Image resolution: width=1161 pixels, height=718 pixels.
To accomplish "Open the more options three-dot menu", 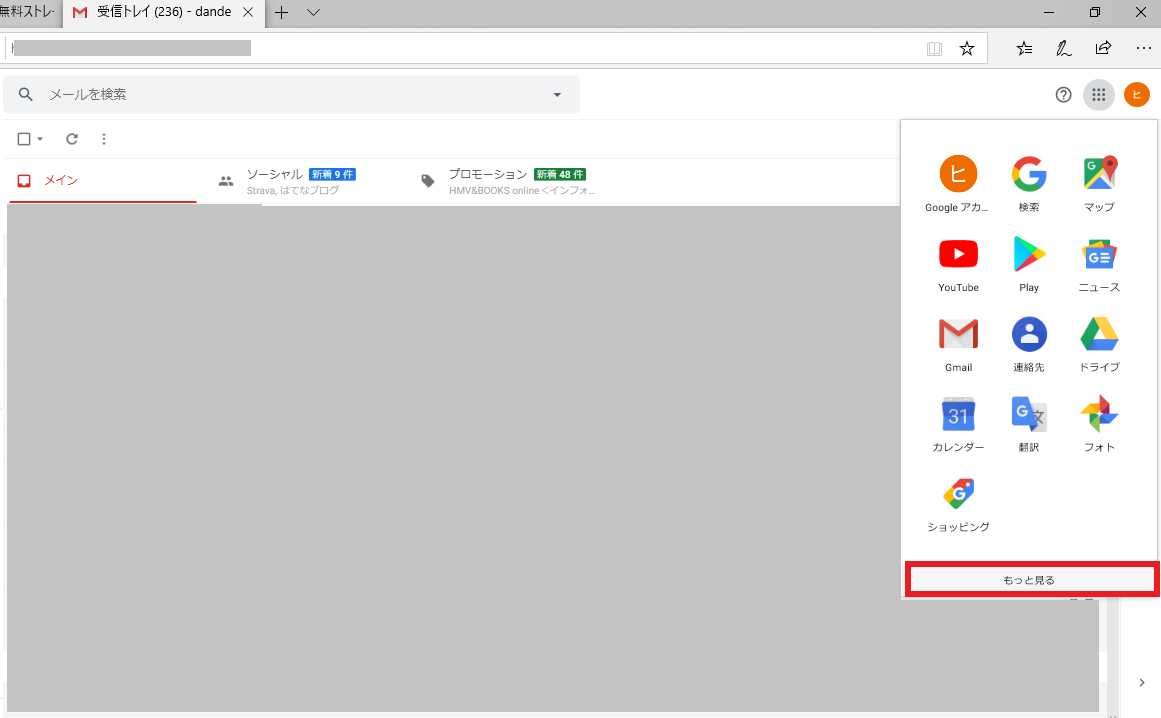I will point(104,139).
